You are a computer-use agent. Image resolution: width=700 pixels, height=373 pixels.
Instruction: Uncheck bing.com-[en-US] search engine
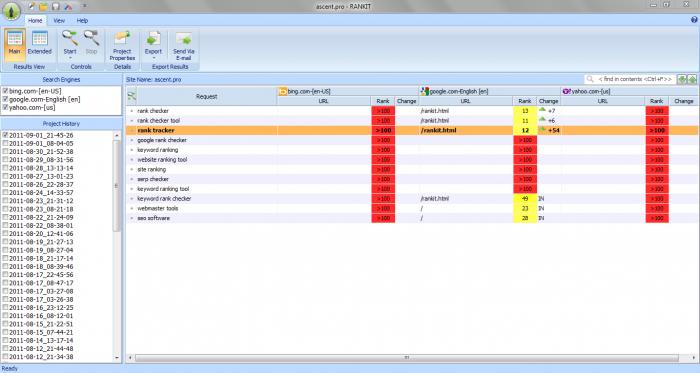[x=5, y=91]
